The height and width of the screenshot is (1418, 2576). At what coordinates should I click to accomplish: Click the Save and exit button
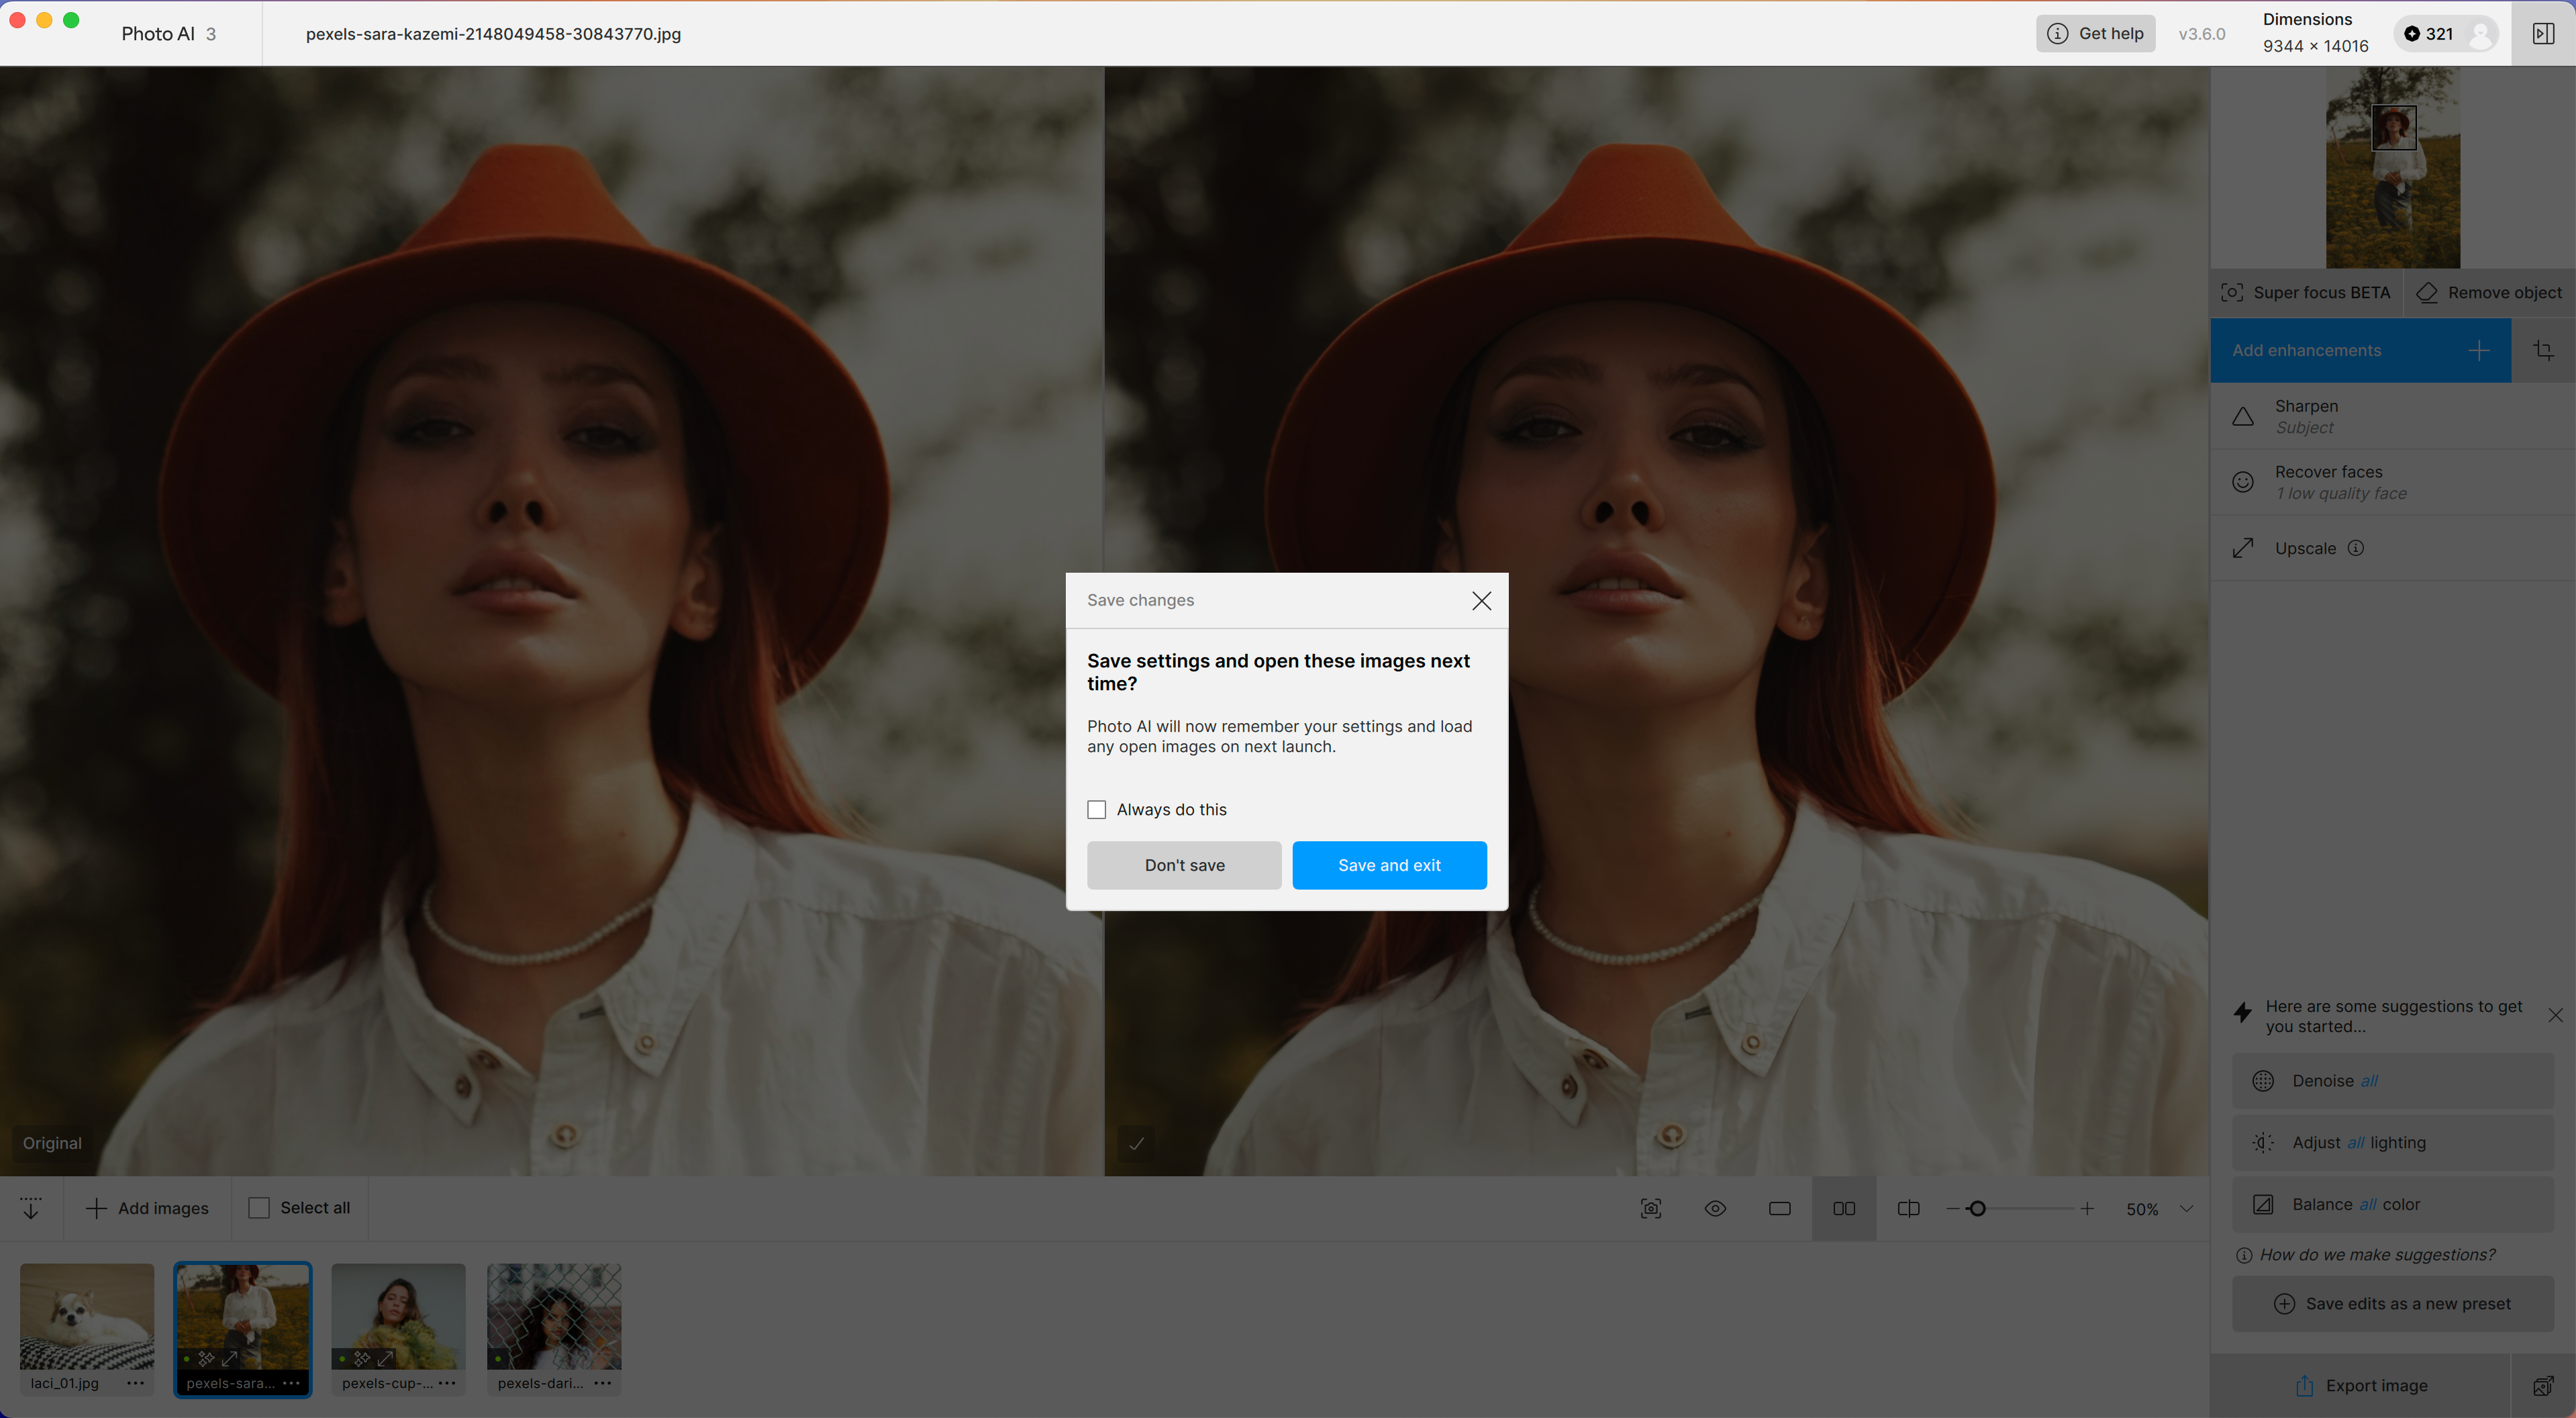click(x=1389, y=865)
